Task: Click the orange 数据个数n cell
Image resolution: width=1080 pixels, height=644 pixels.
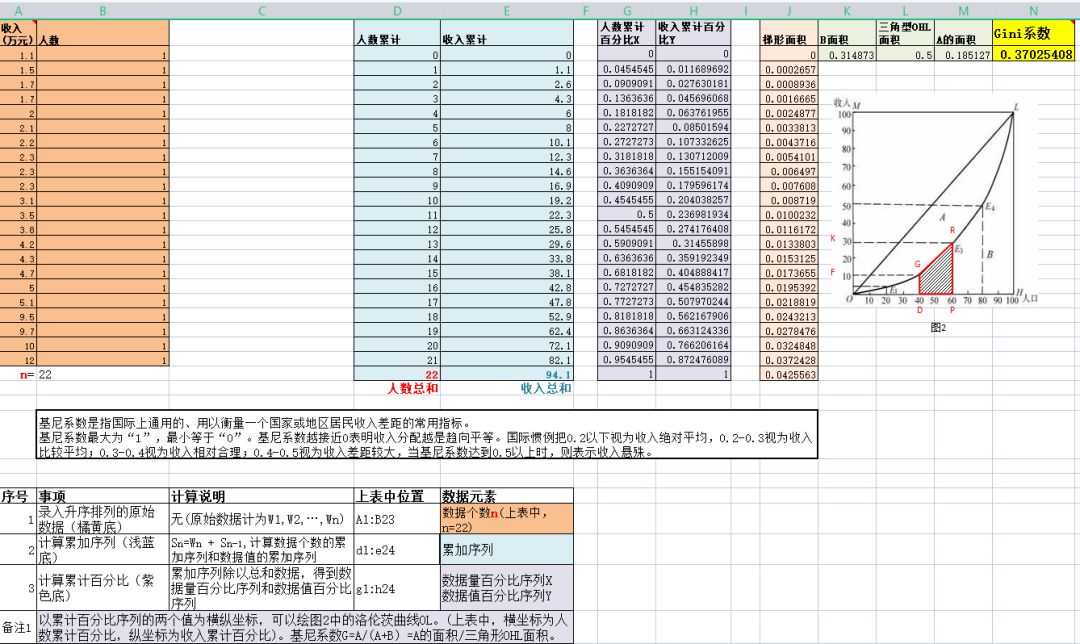Action: pos(507,519)
